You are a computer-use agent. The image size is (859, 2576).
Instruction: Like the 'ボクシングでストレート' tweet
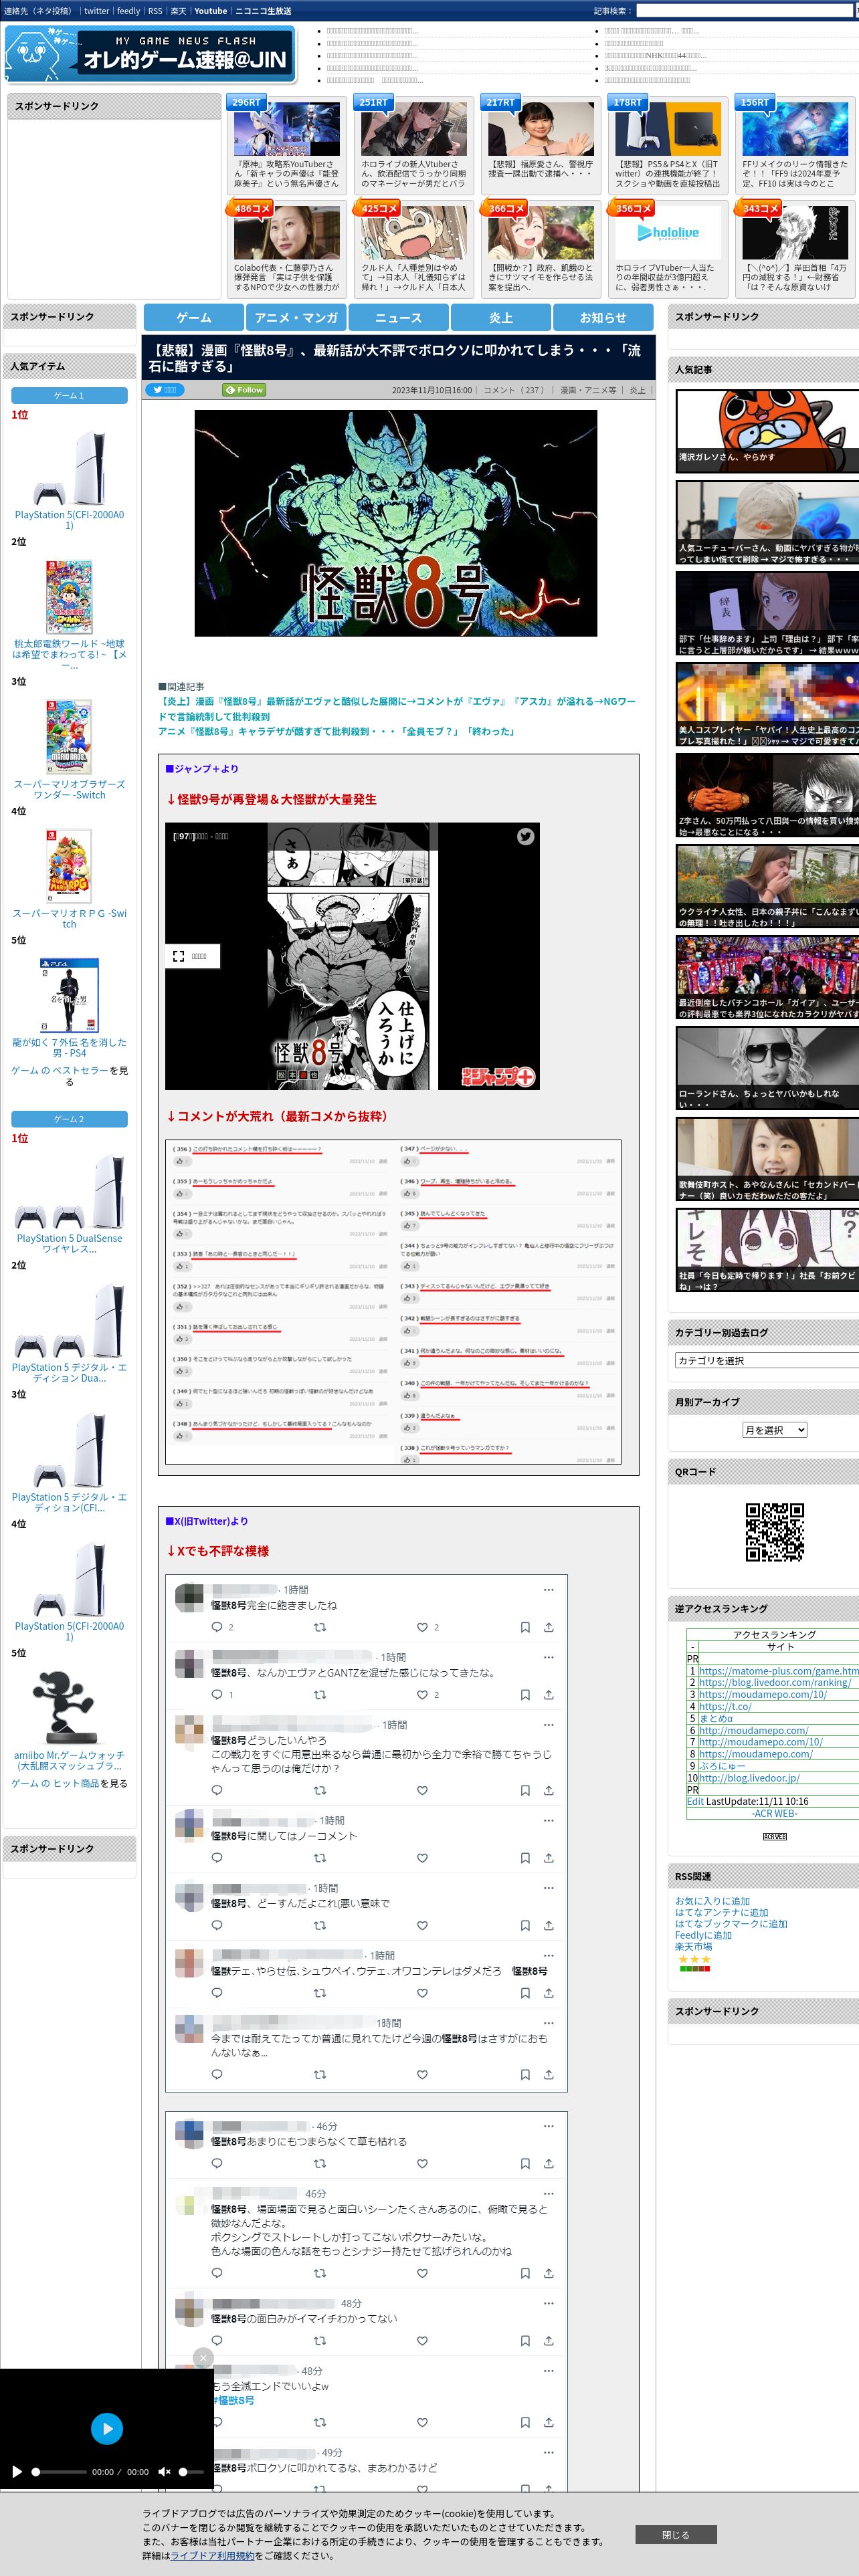(x=422, y=2273)
